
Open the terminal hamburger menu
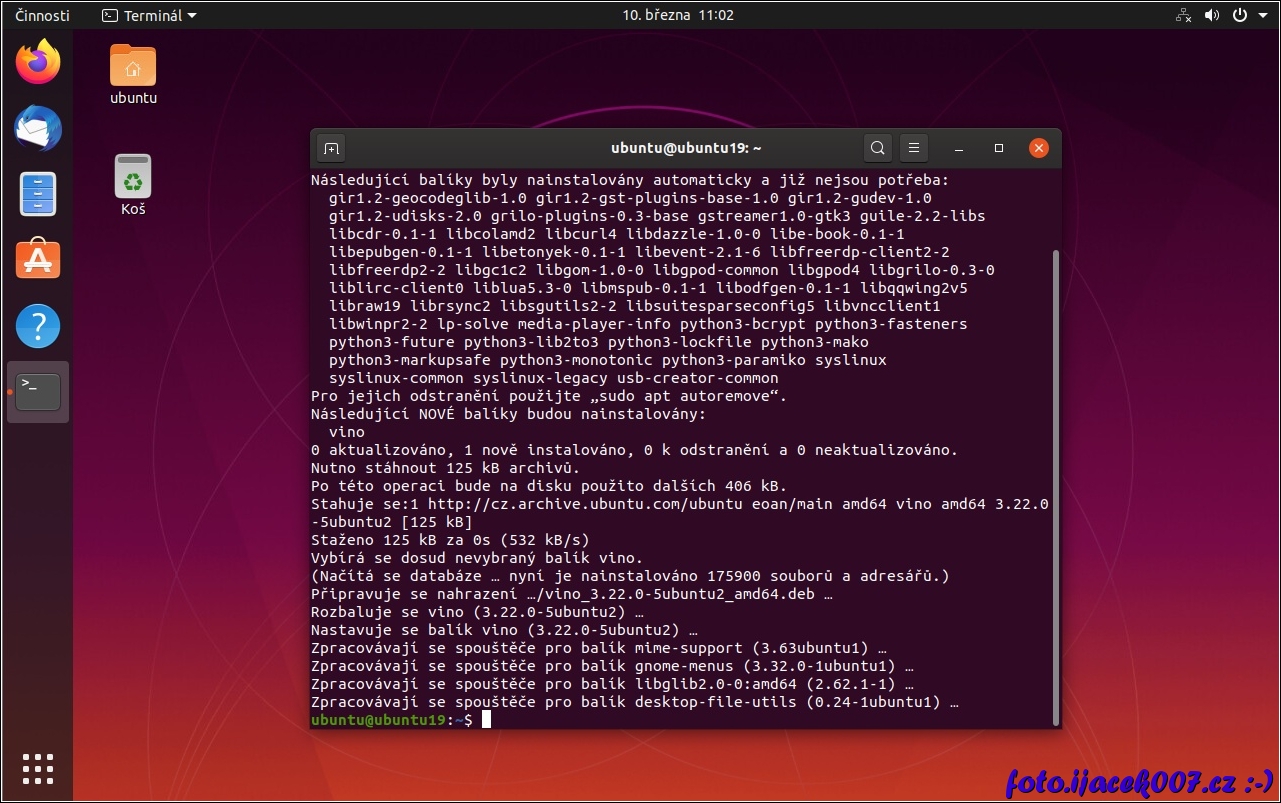coord(913,148)
